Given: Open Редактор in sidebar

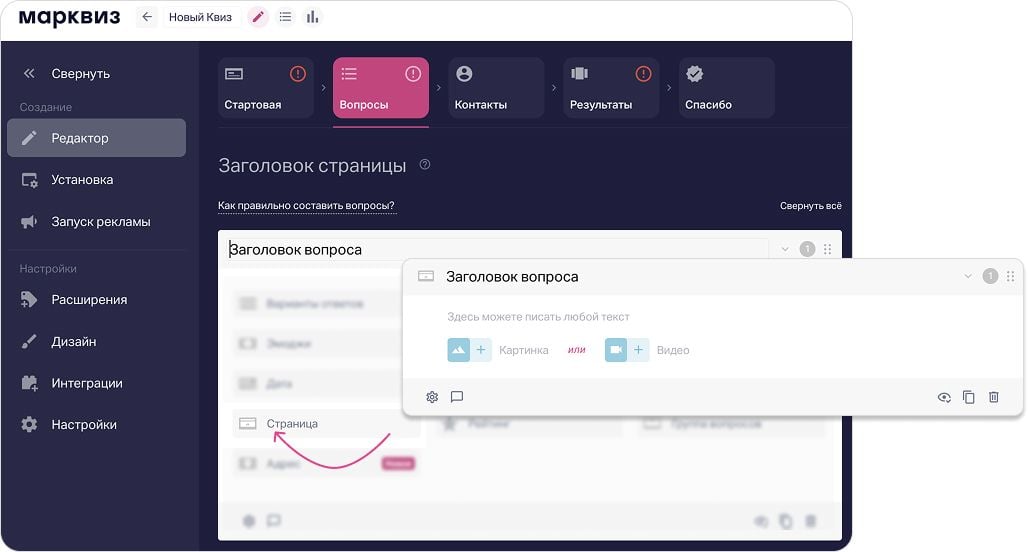Looking at the screenshot, I should tap(96, 138).
